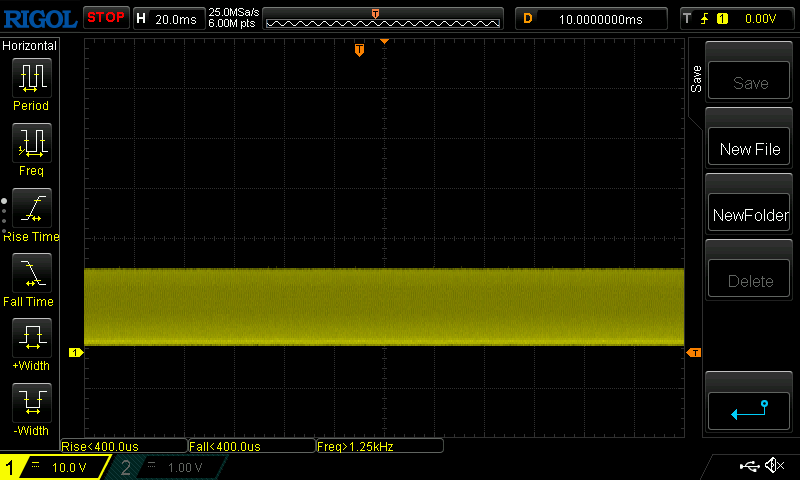This screenshot has width=800, height=480.
Task: Select the Period measurement icon
Action: tap(30, 77)
